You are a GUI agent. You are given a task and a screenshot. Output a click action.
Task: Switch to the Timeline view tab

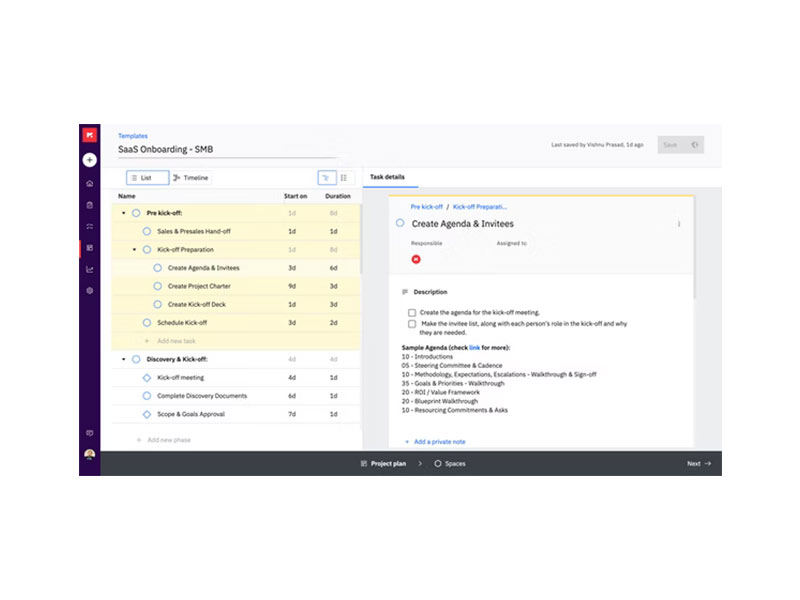coord(190,178)
